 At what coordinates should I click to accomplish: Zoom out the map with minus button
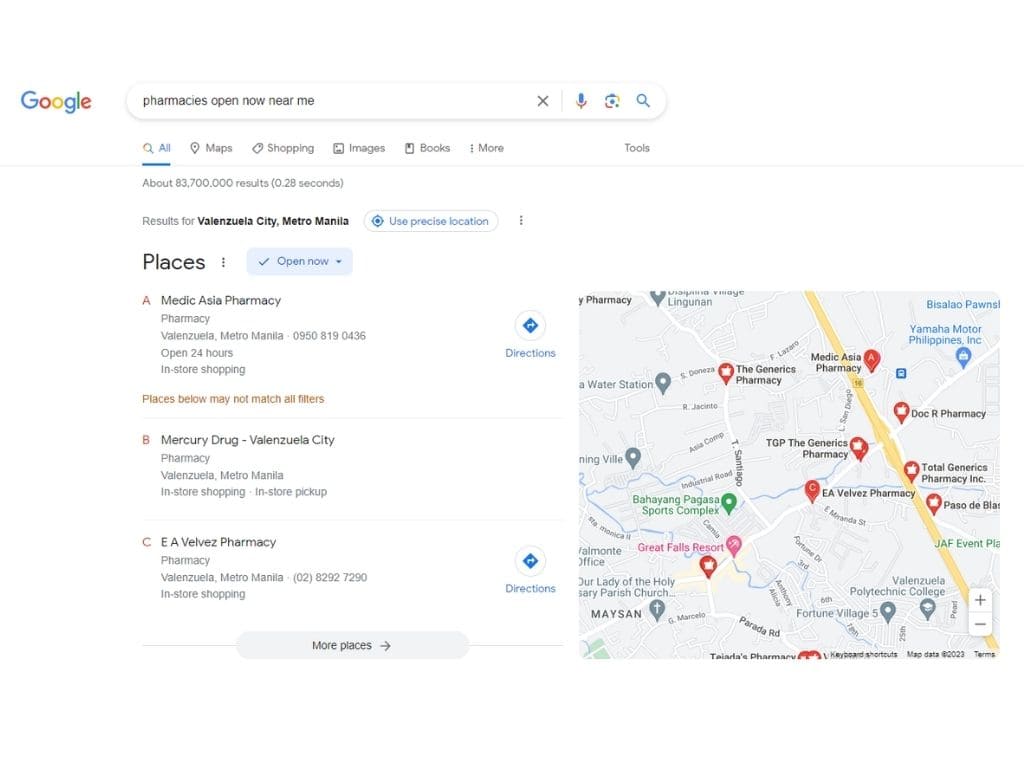click(x=980, y=624)
